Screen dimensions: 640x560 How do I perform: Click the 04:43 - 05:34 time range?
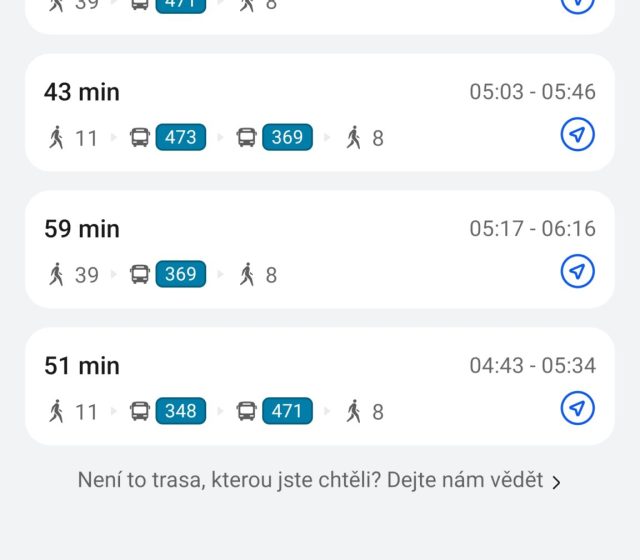click(x=532, y=366)
